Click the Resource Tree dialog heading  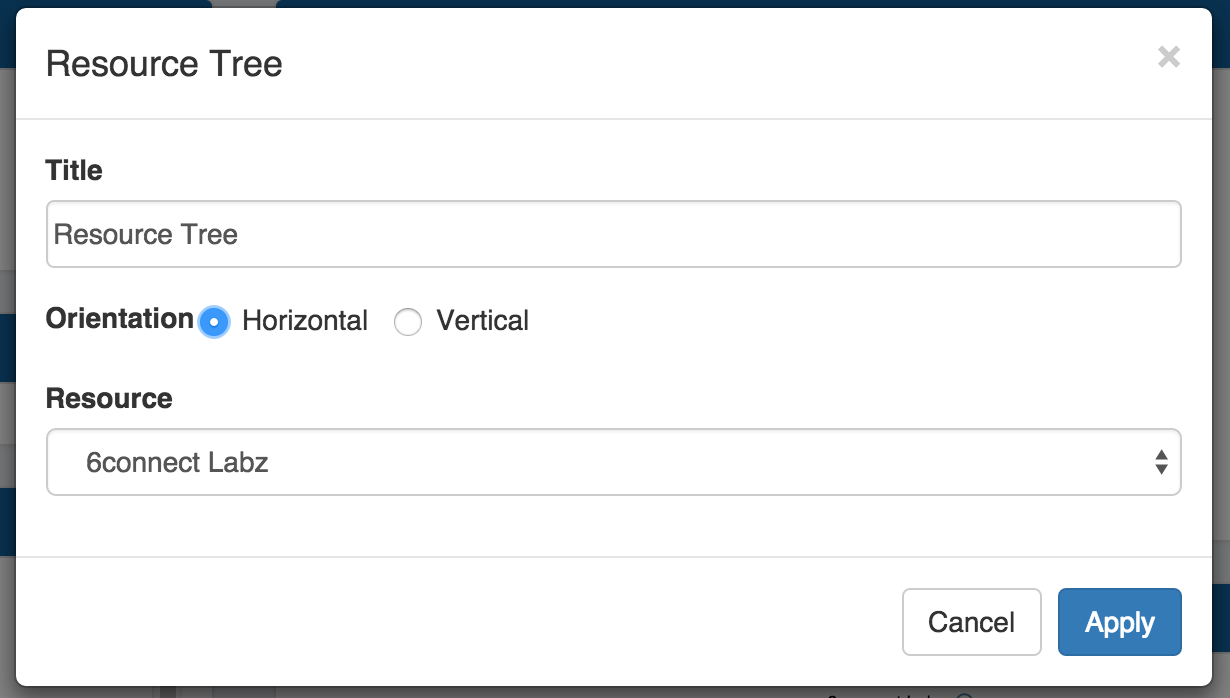164,64
